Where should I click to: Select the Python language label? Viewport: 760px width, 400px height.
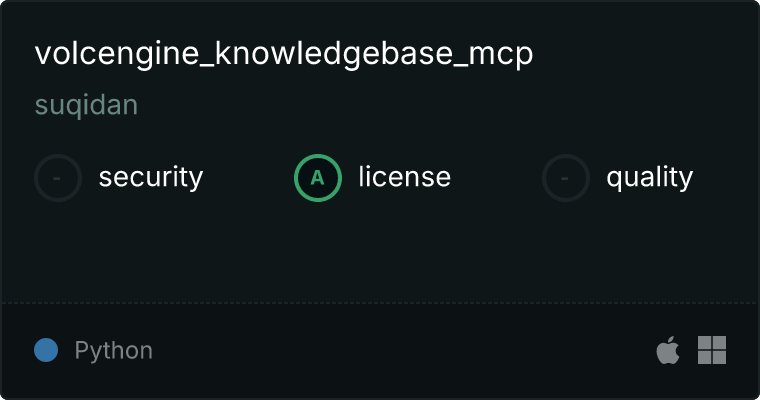114,351
